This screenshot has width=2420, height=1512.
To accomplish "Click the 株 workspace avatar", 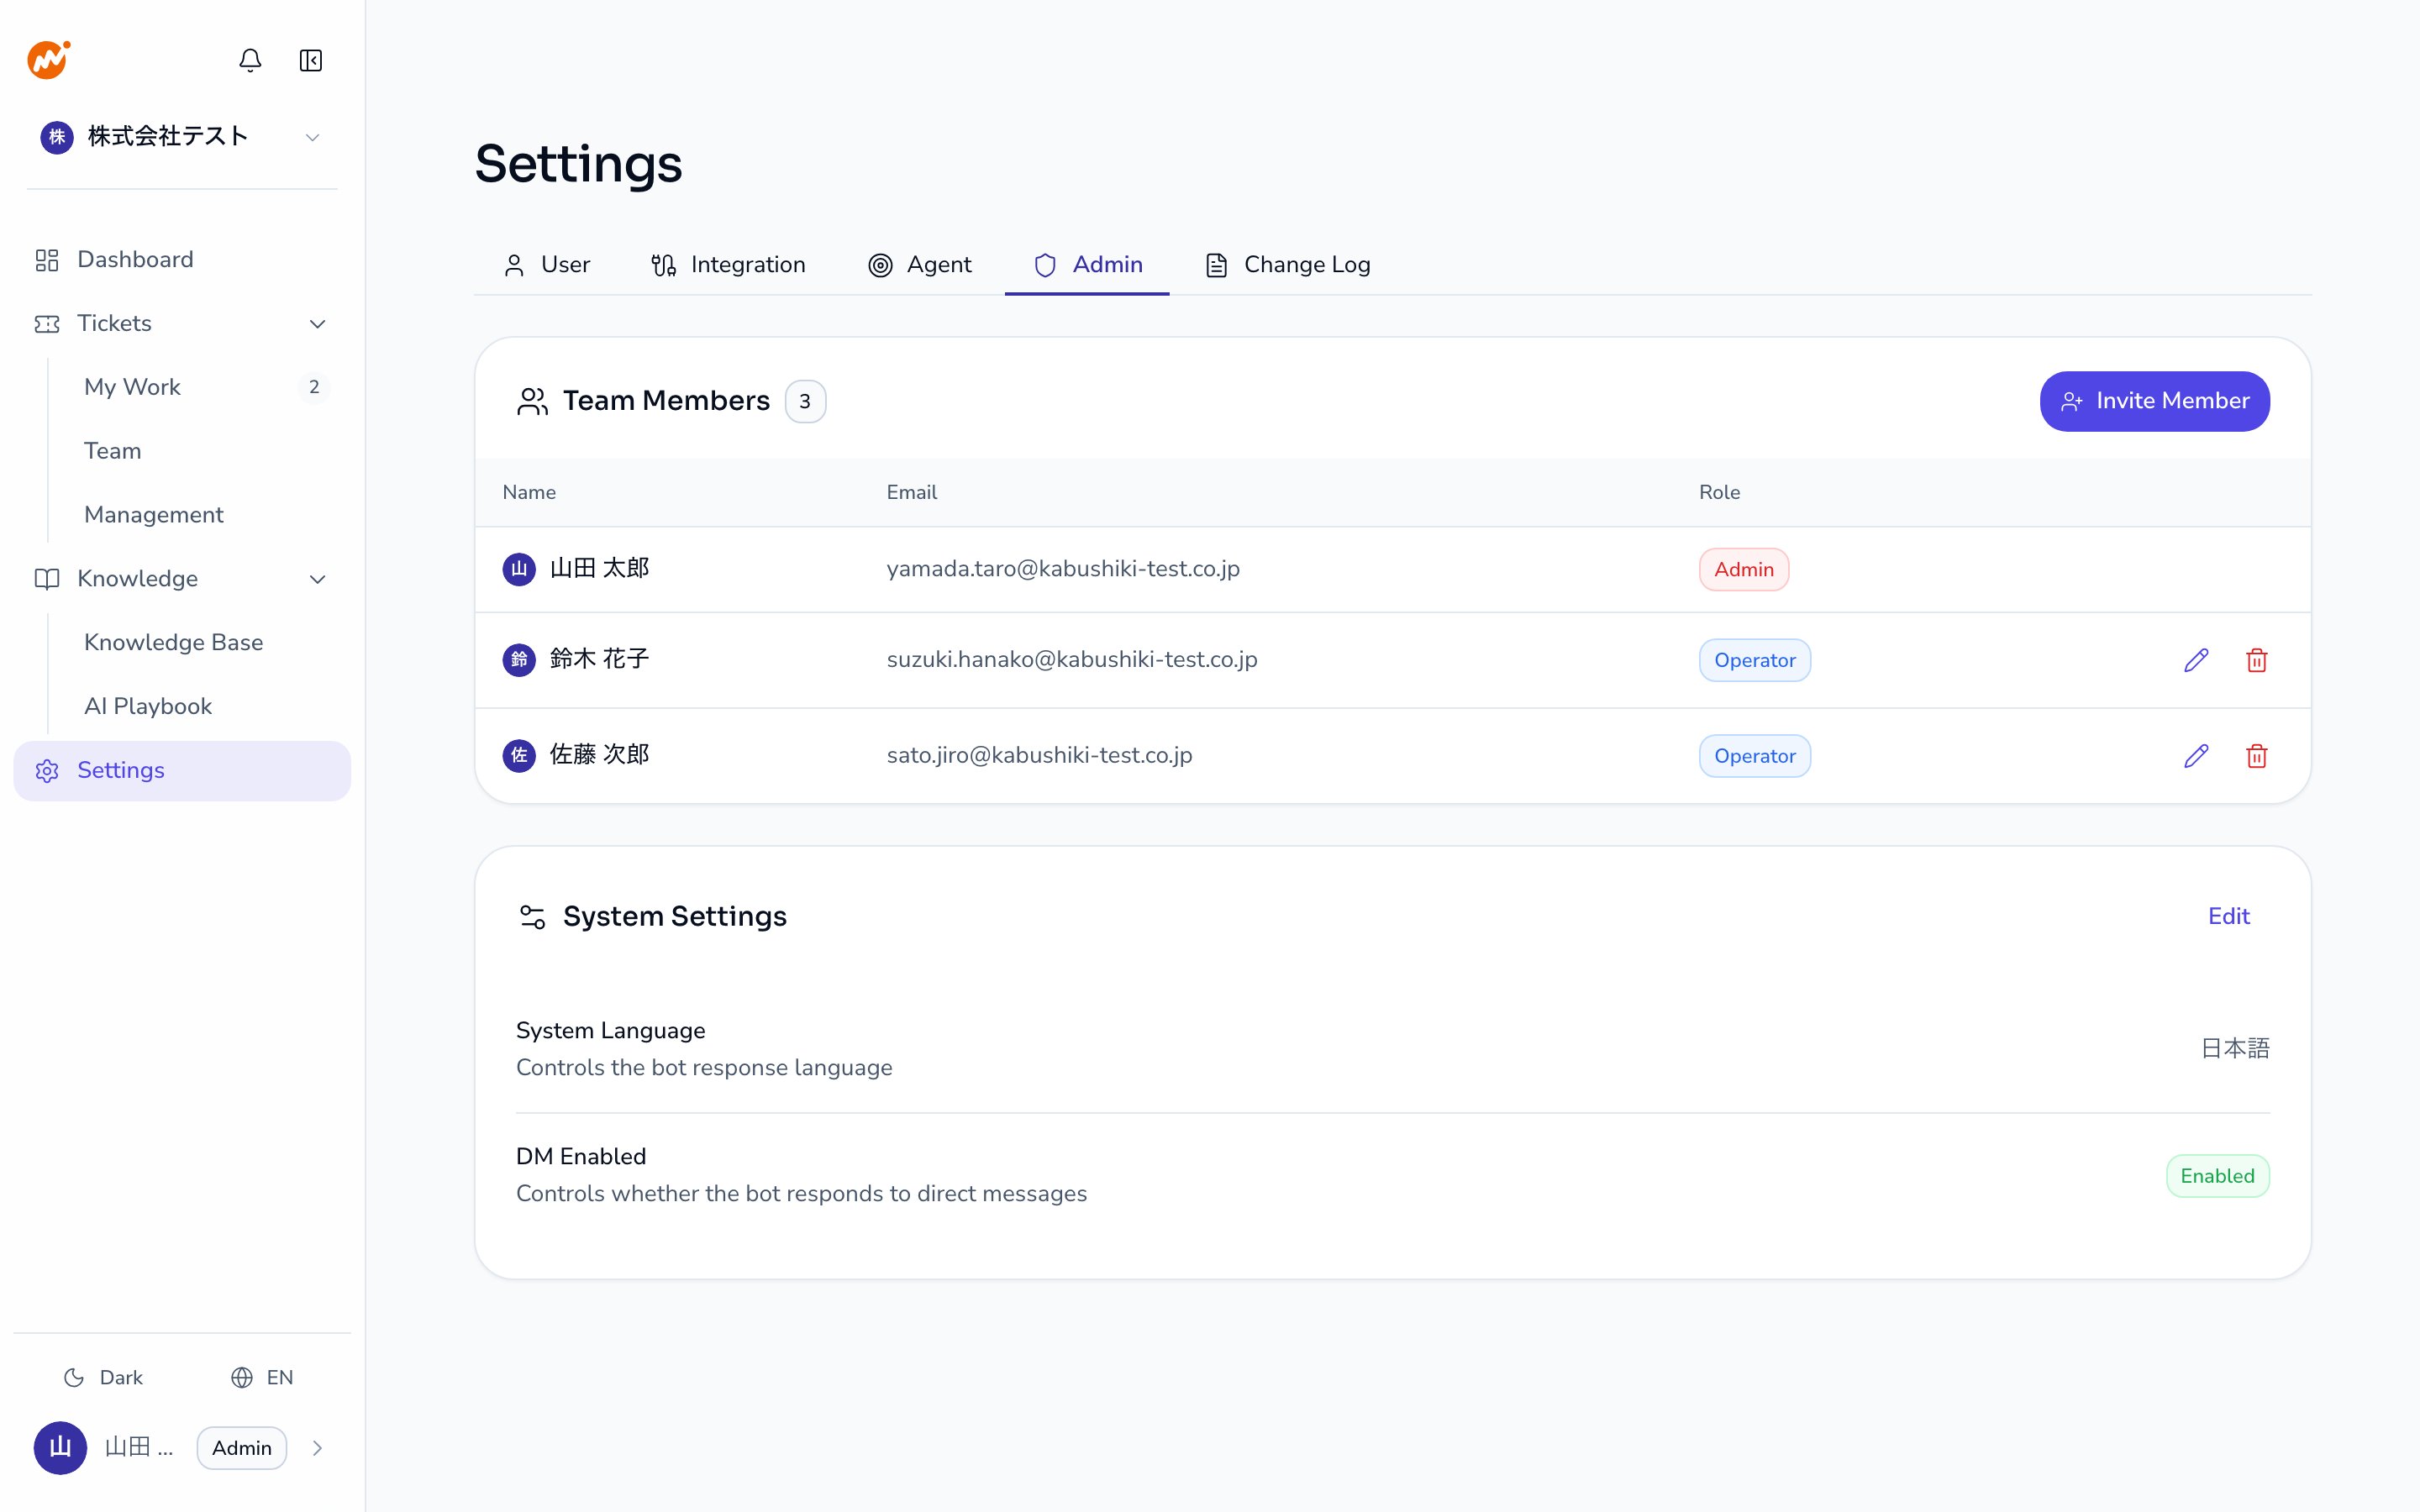I will [x=57, y=137].
